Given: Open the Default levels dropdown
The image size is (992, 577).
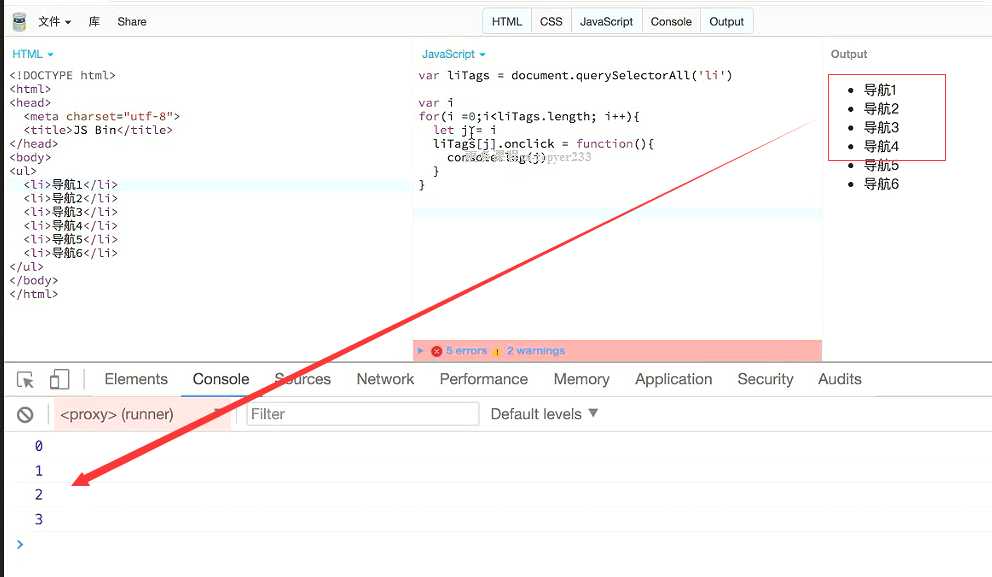Looking at the screenshot, I should pyautogui.click(x=543, y=414).
